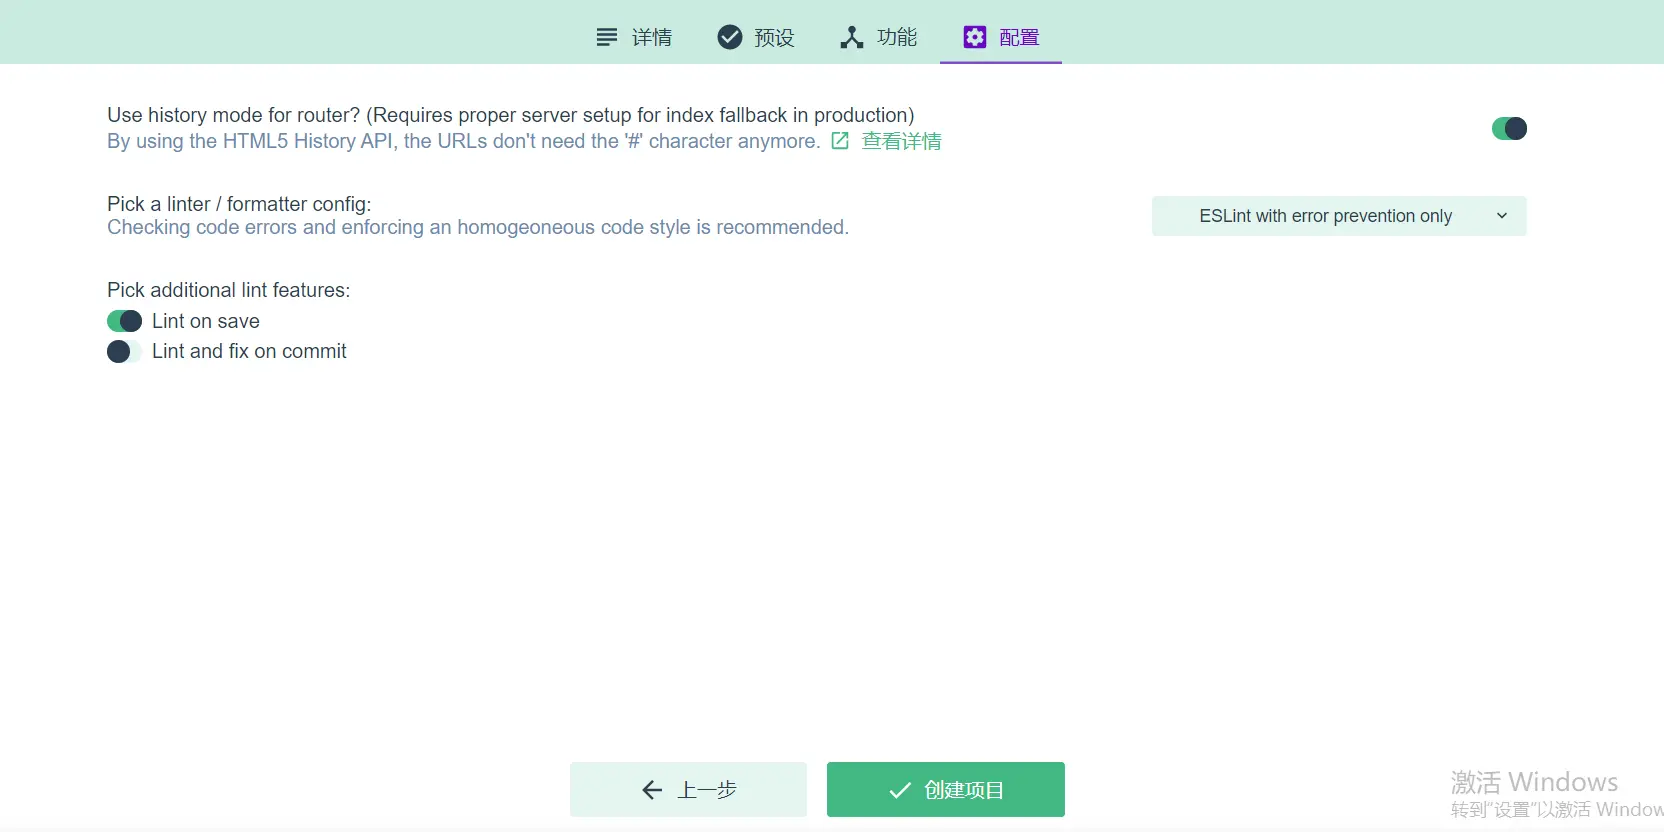Disable history mode for router toggle
Screen dimensions: 1664x832
[1509, 128]
